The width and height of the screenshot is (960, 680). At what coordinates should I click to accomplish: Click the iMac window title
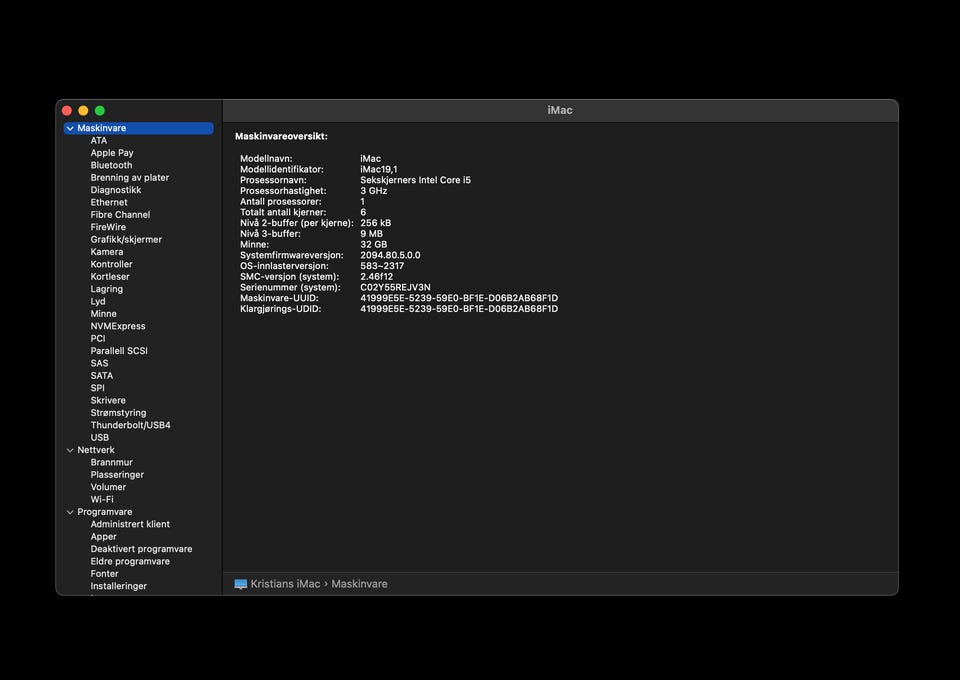[560, 110]
